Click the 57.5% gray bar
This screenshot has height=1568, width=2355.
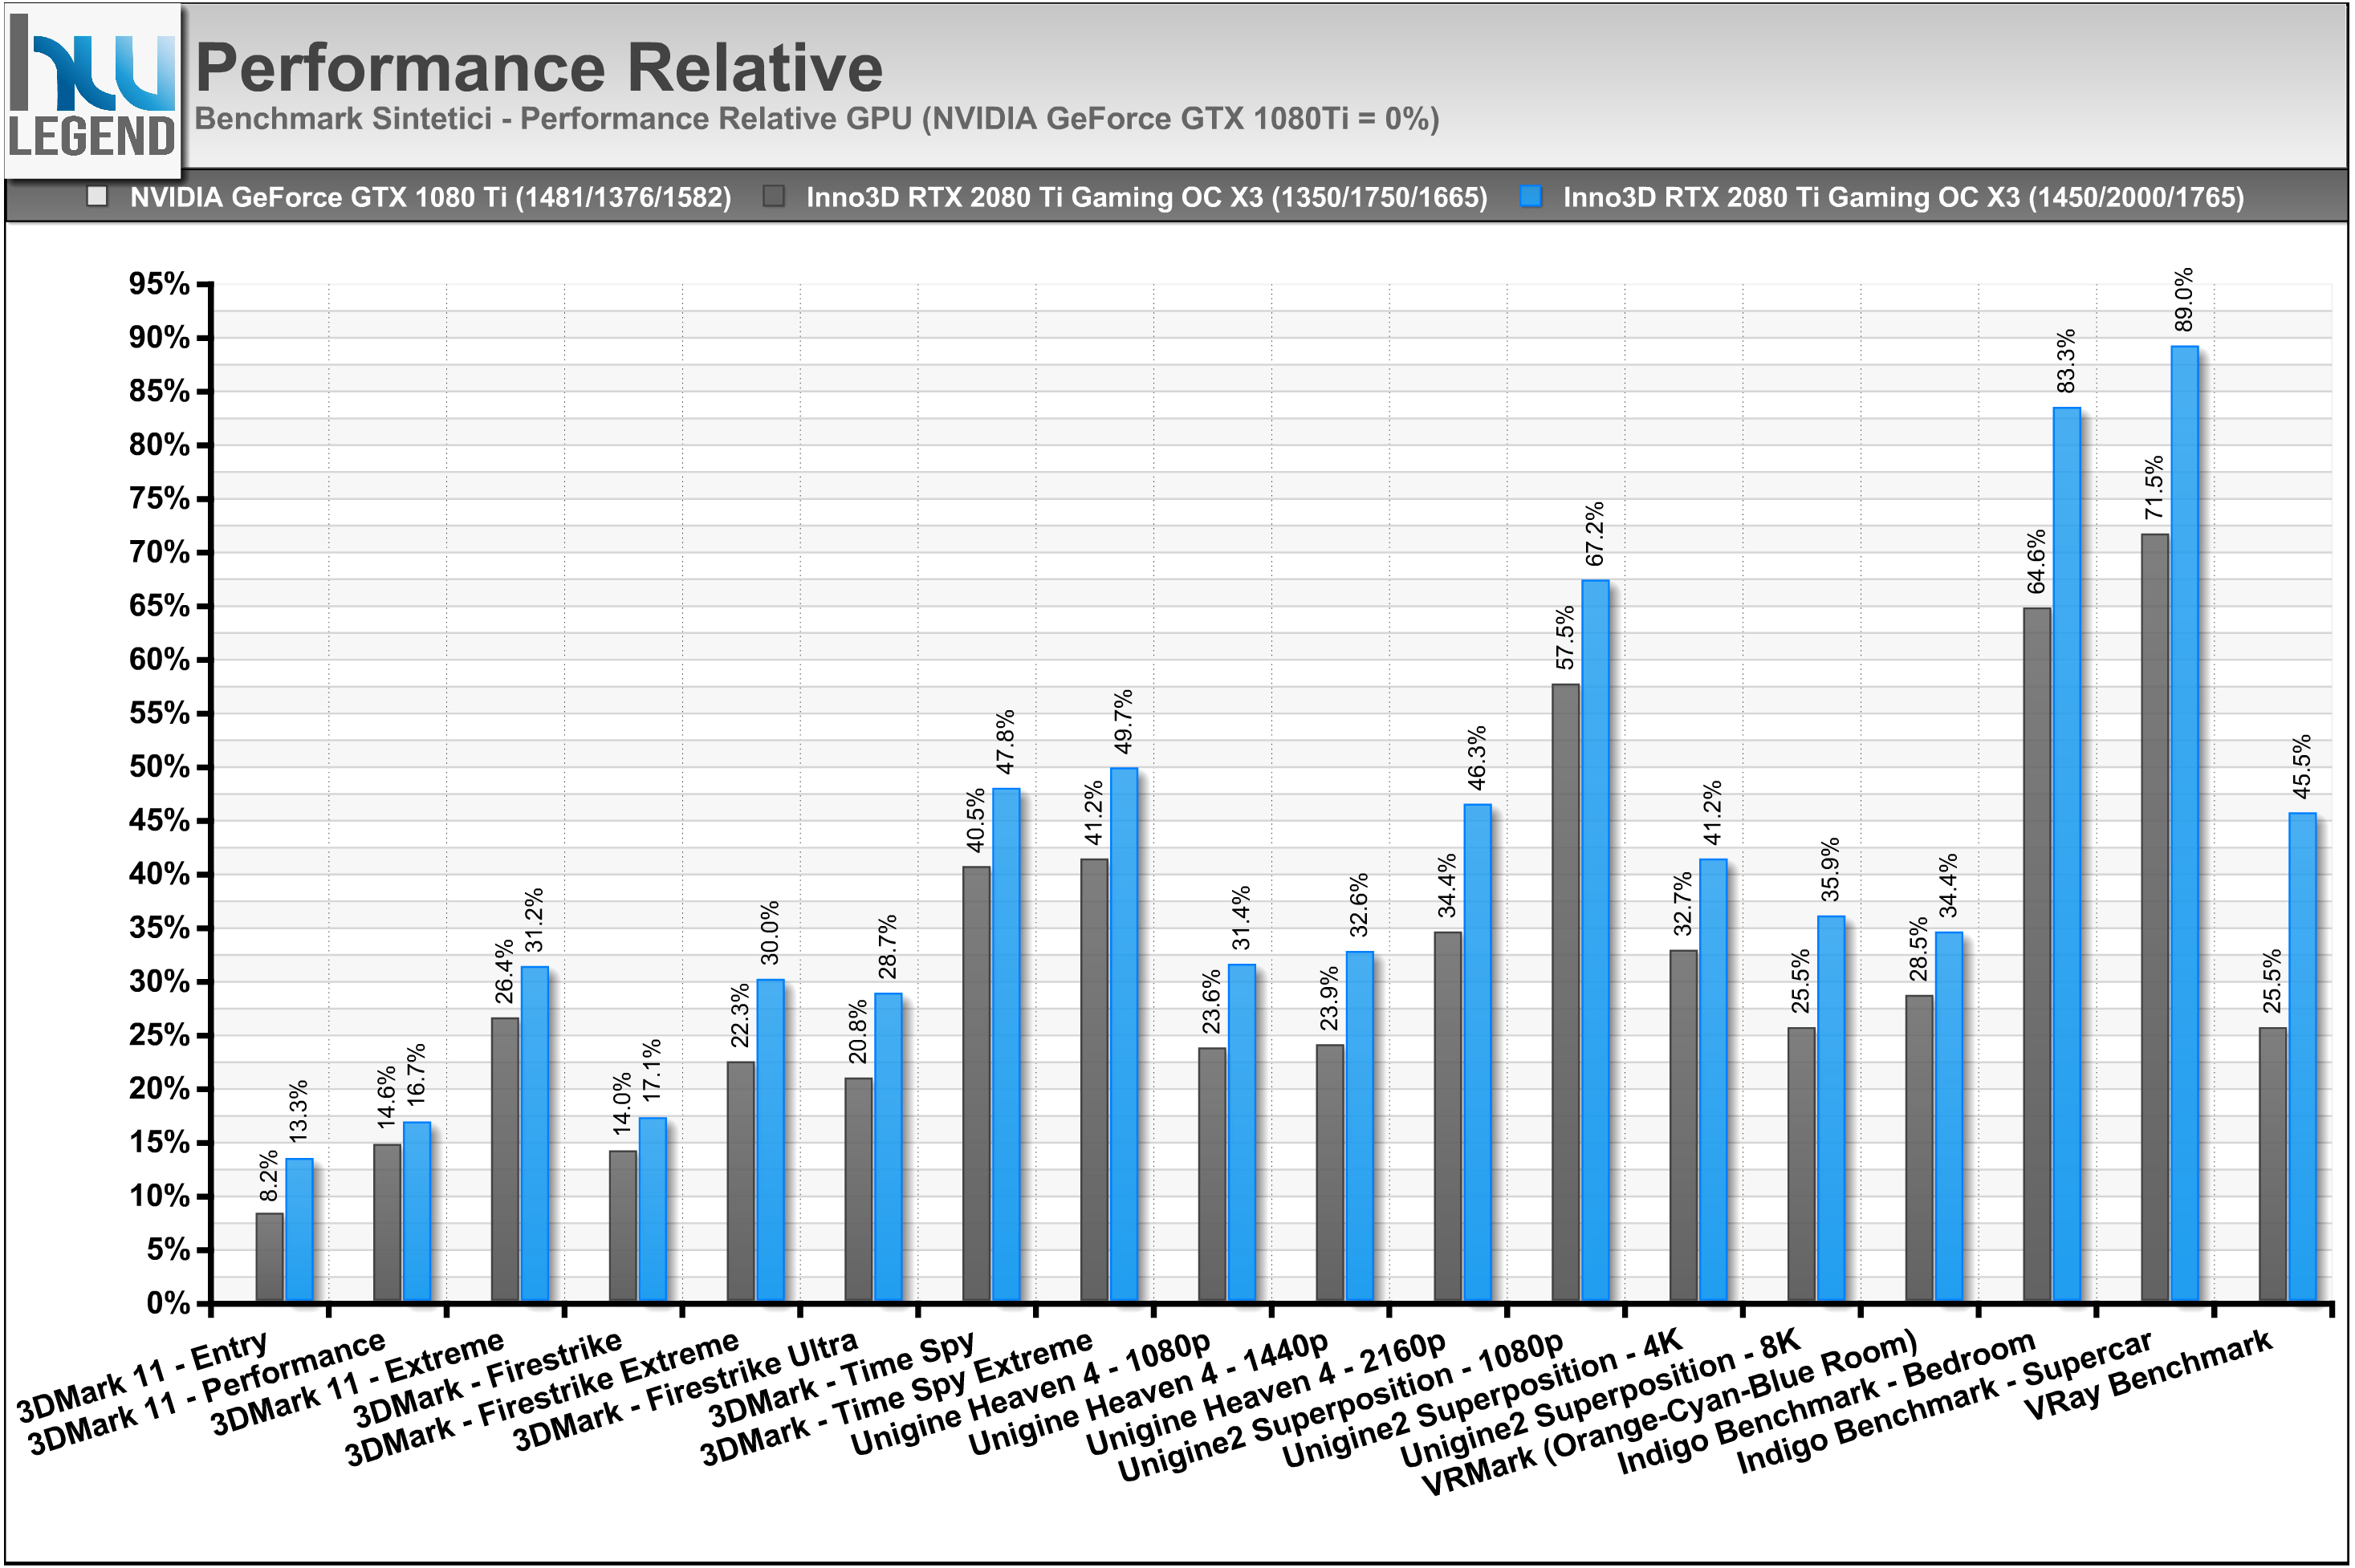(x=1565, y=993)
